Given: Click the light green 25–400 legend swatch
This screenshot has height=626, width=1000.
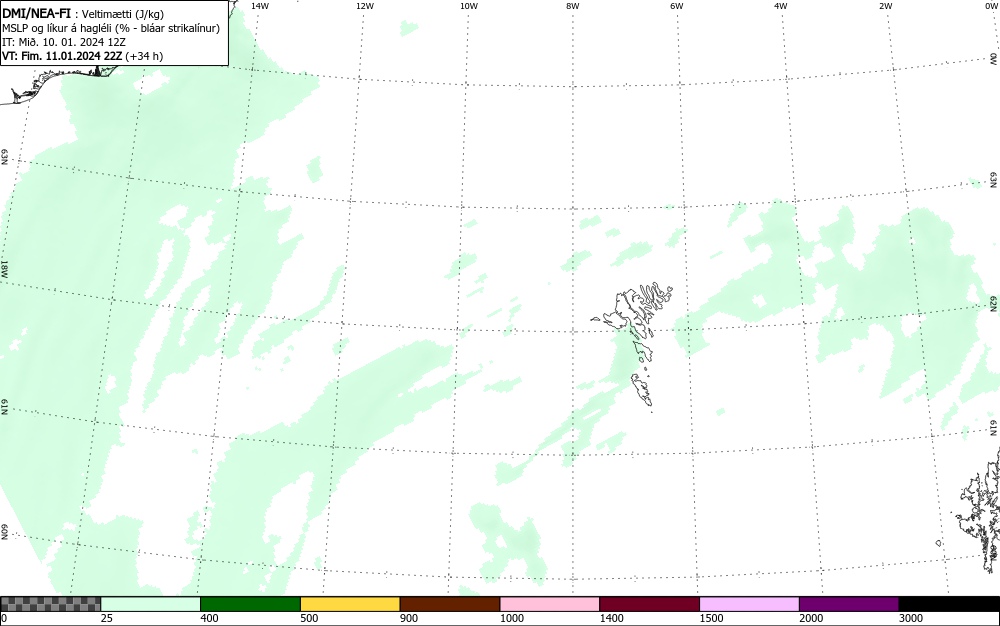Looking at the screenshot, I should click(x=150, y=604).
